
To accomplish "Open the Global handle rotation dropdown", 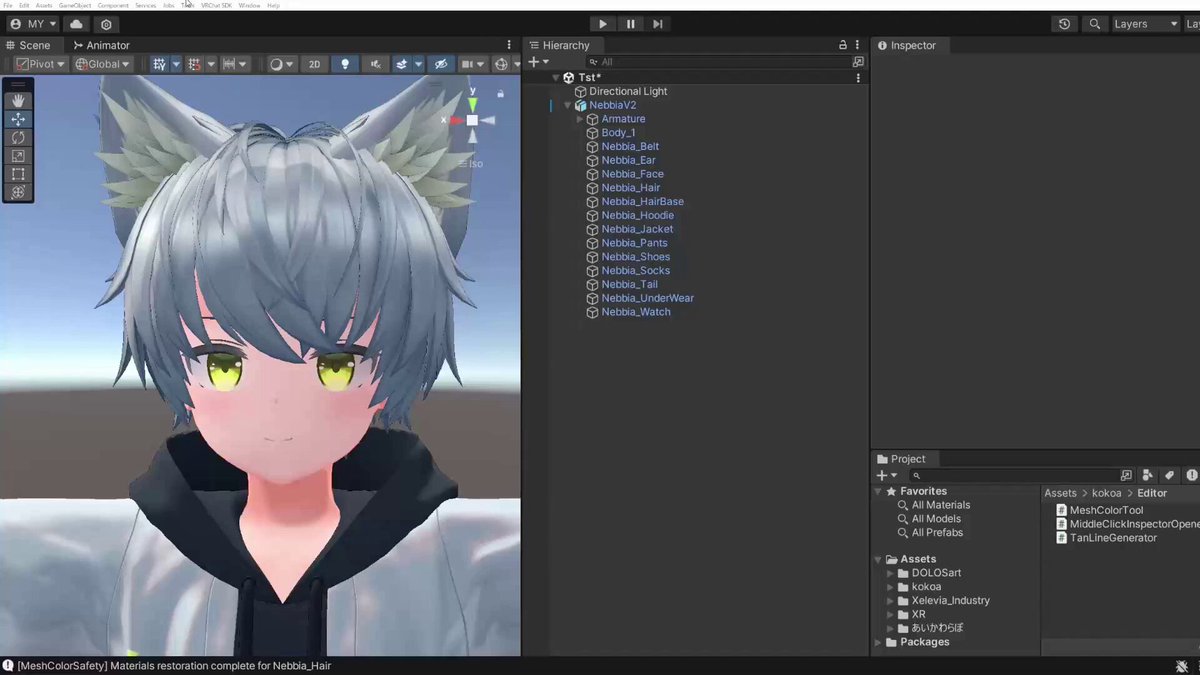I will [103, 64].
